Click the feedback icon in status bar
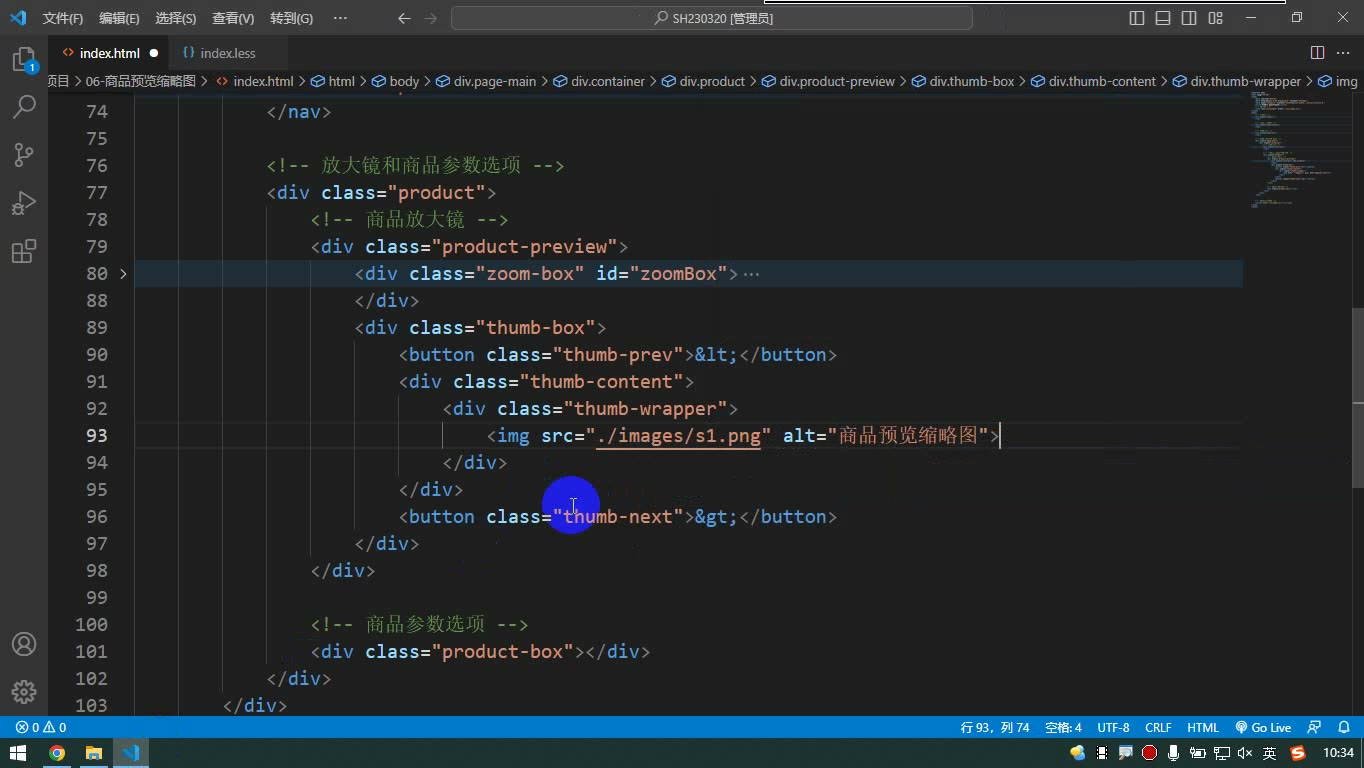This screenshot has height=768, width=1364. 1314,728
